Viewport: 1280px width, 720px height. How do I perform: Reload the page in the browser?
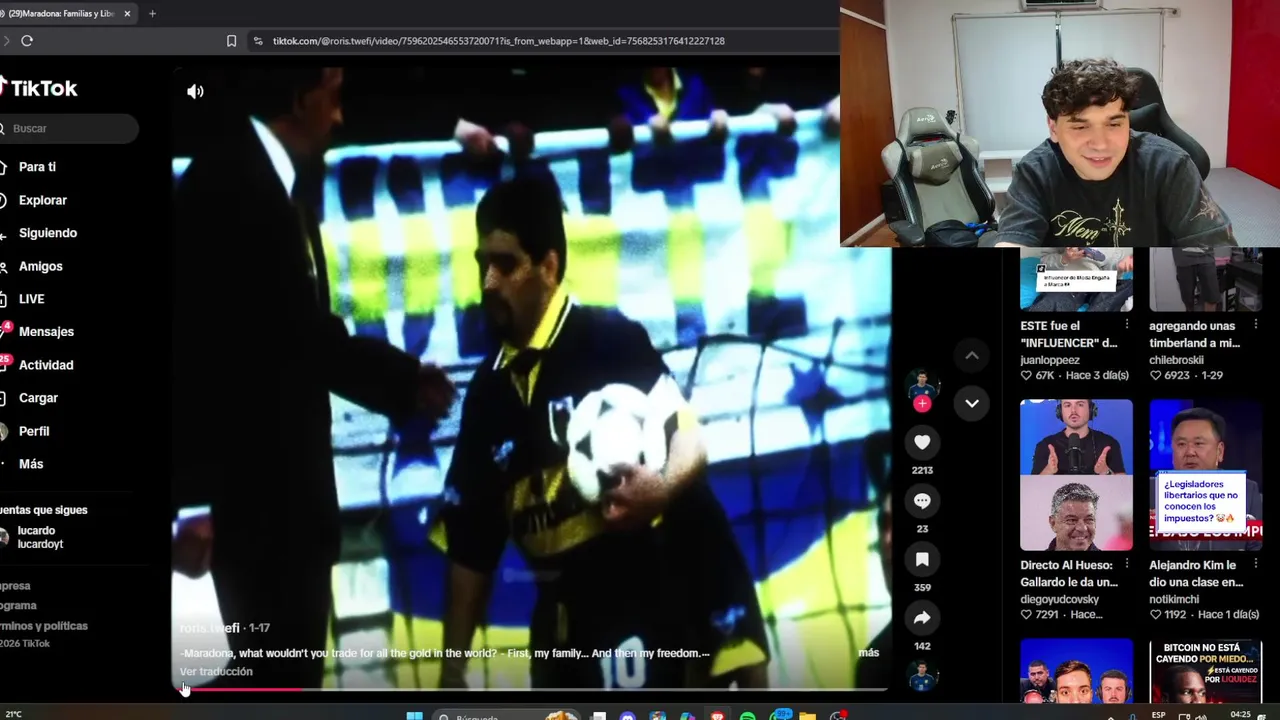click(x=27, y=41)
